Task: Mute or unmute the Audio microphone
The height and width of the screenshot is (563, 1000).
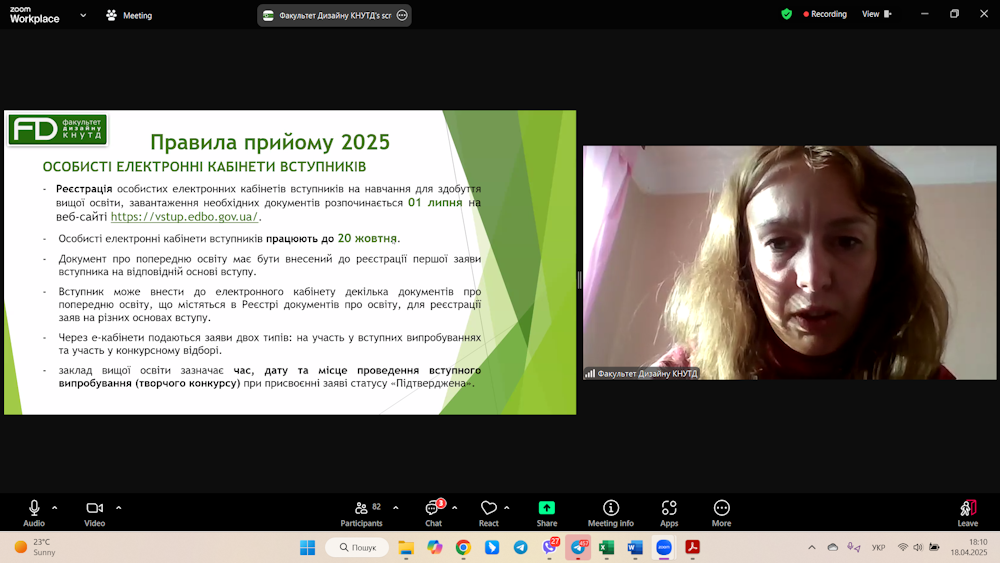Action: [34, 513]
